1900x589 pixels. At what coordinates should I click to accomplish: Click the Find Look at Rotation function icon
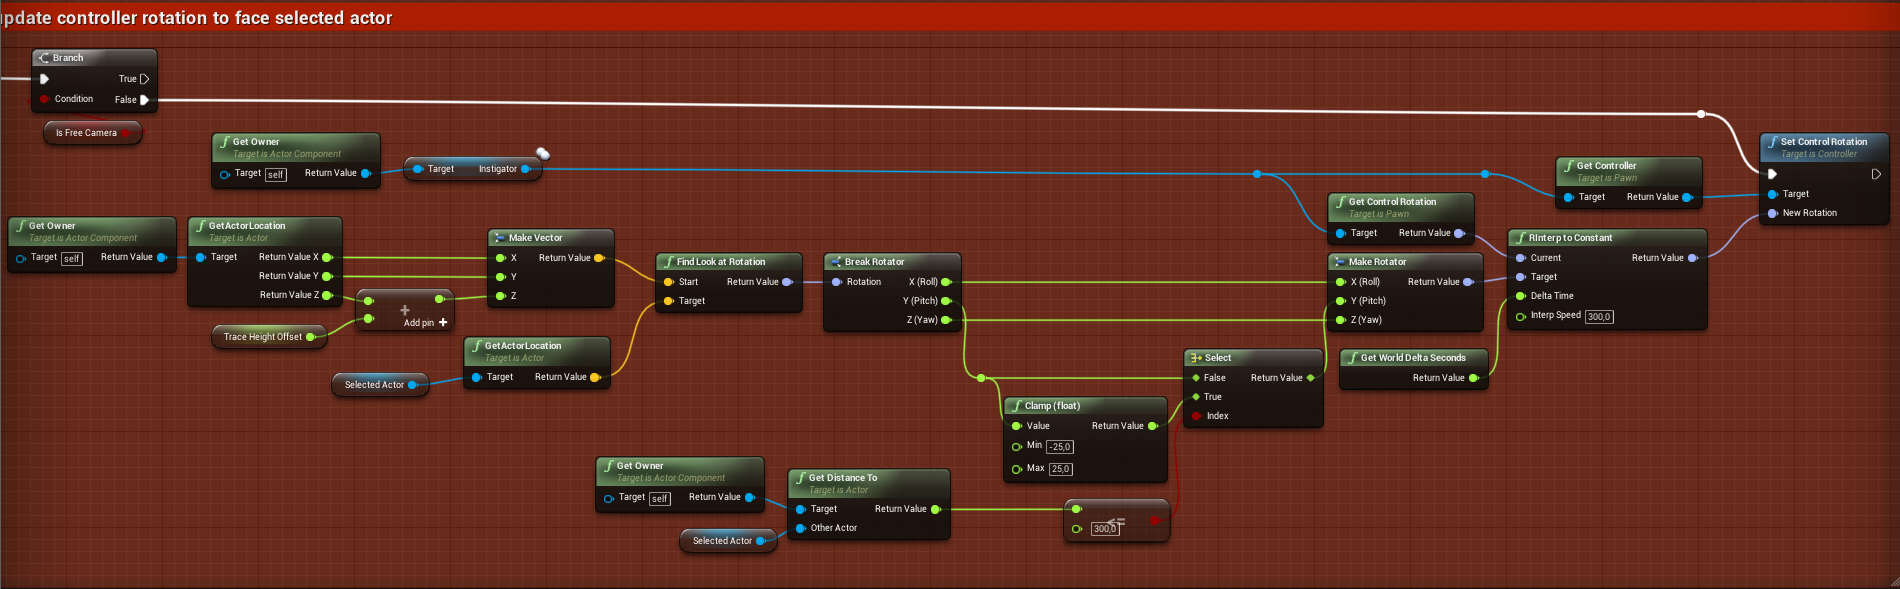pyautogui.click(x=668, y=262)
